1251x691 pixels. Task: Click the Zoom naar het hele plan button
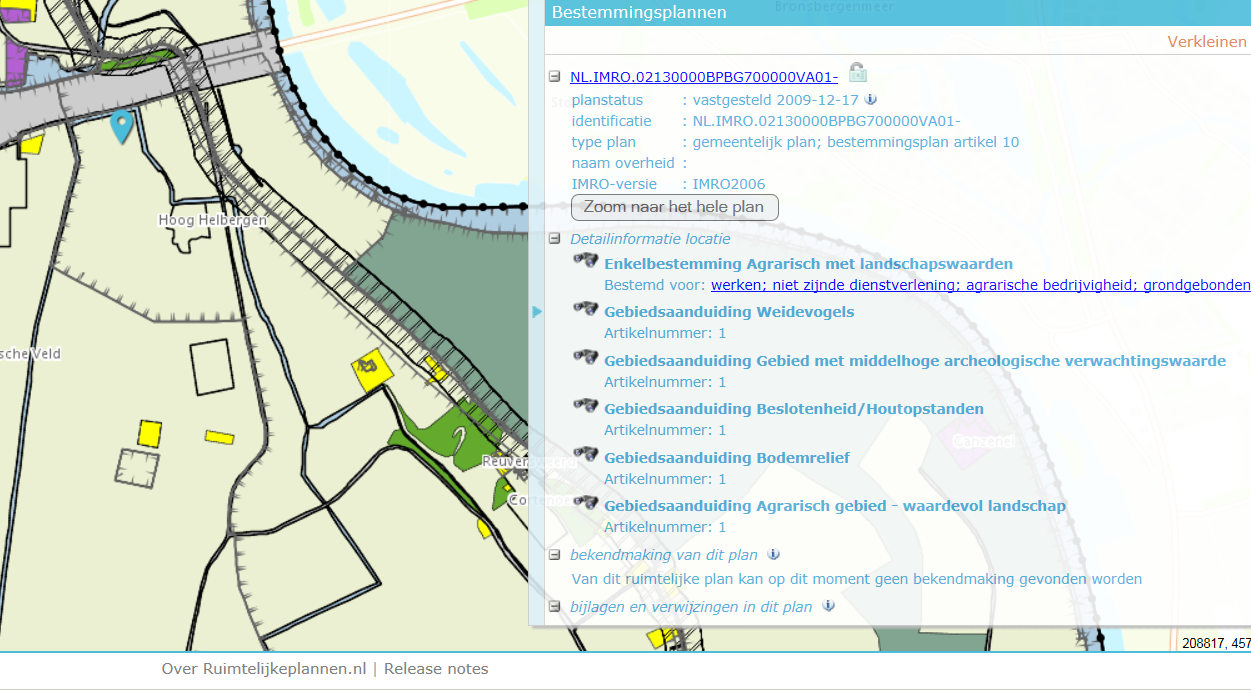pyautogui.click(x=674, y=207)
